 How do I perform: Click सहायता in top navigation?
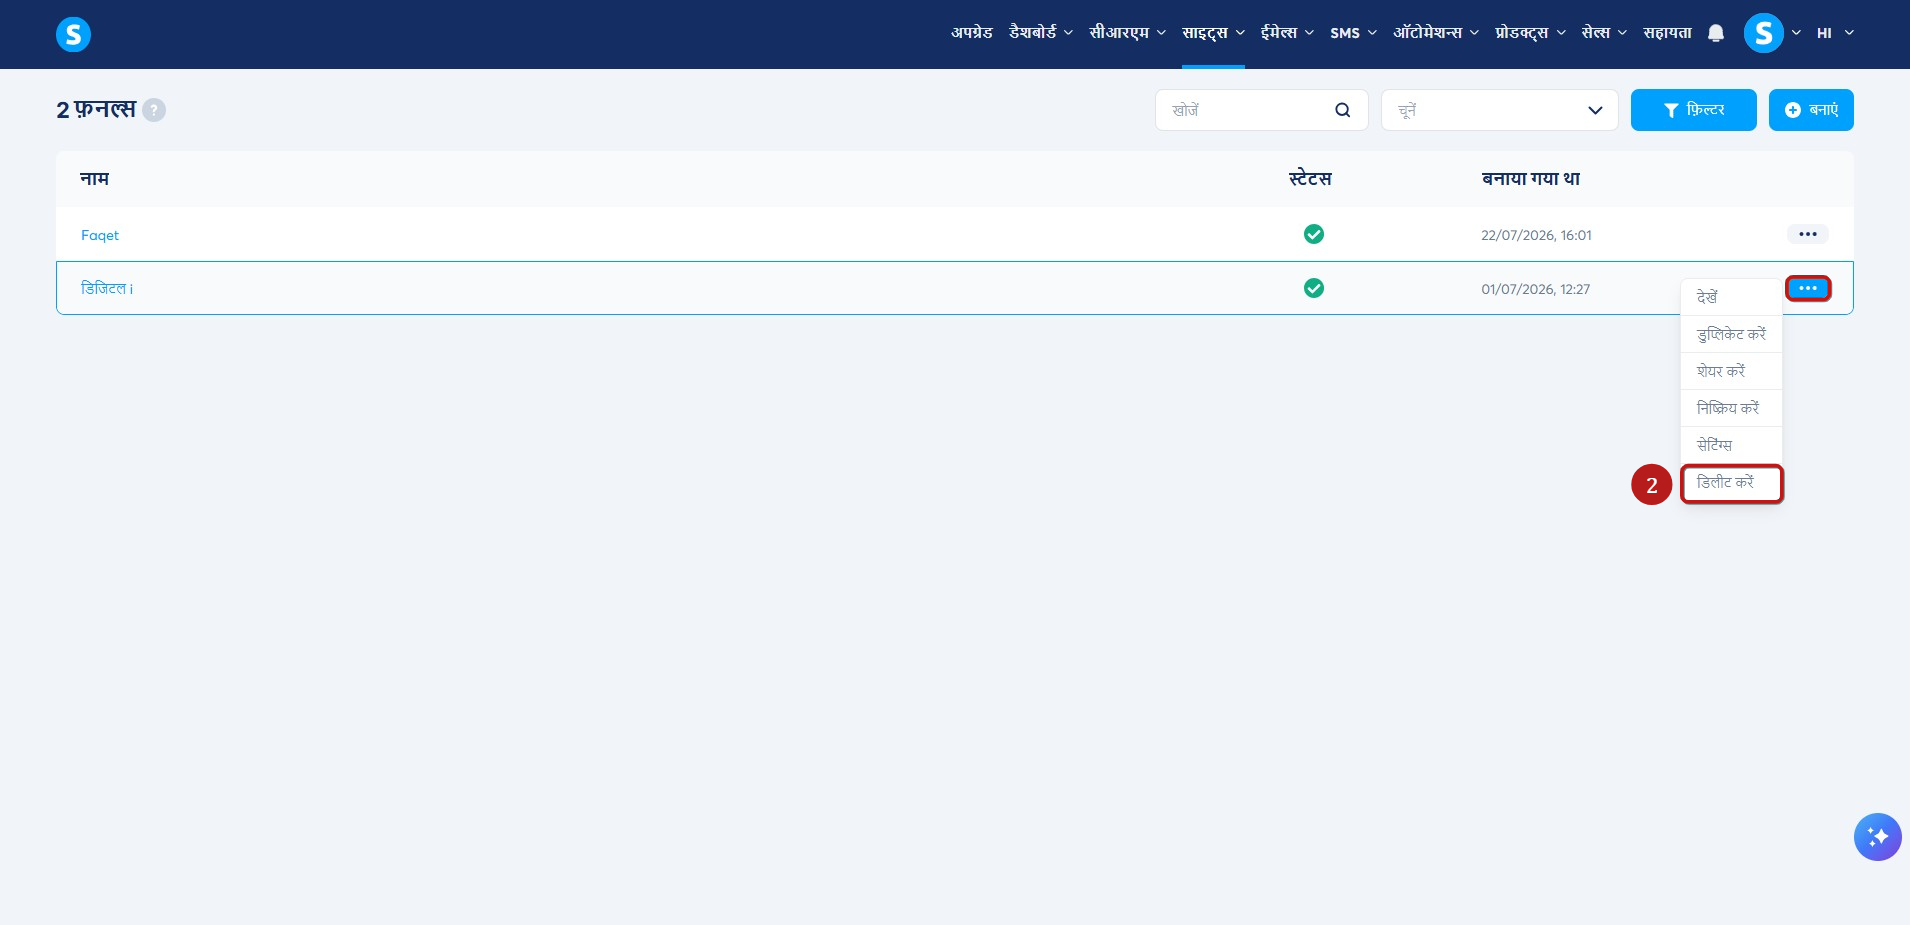(1667, 33)
